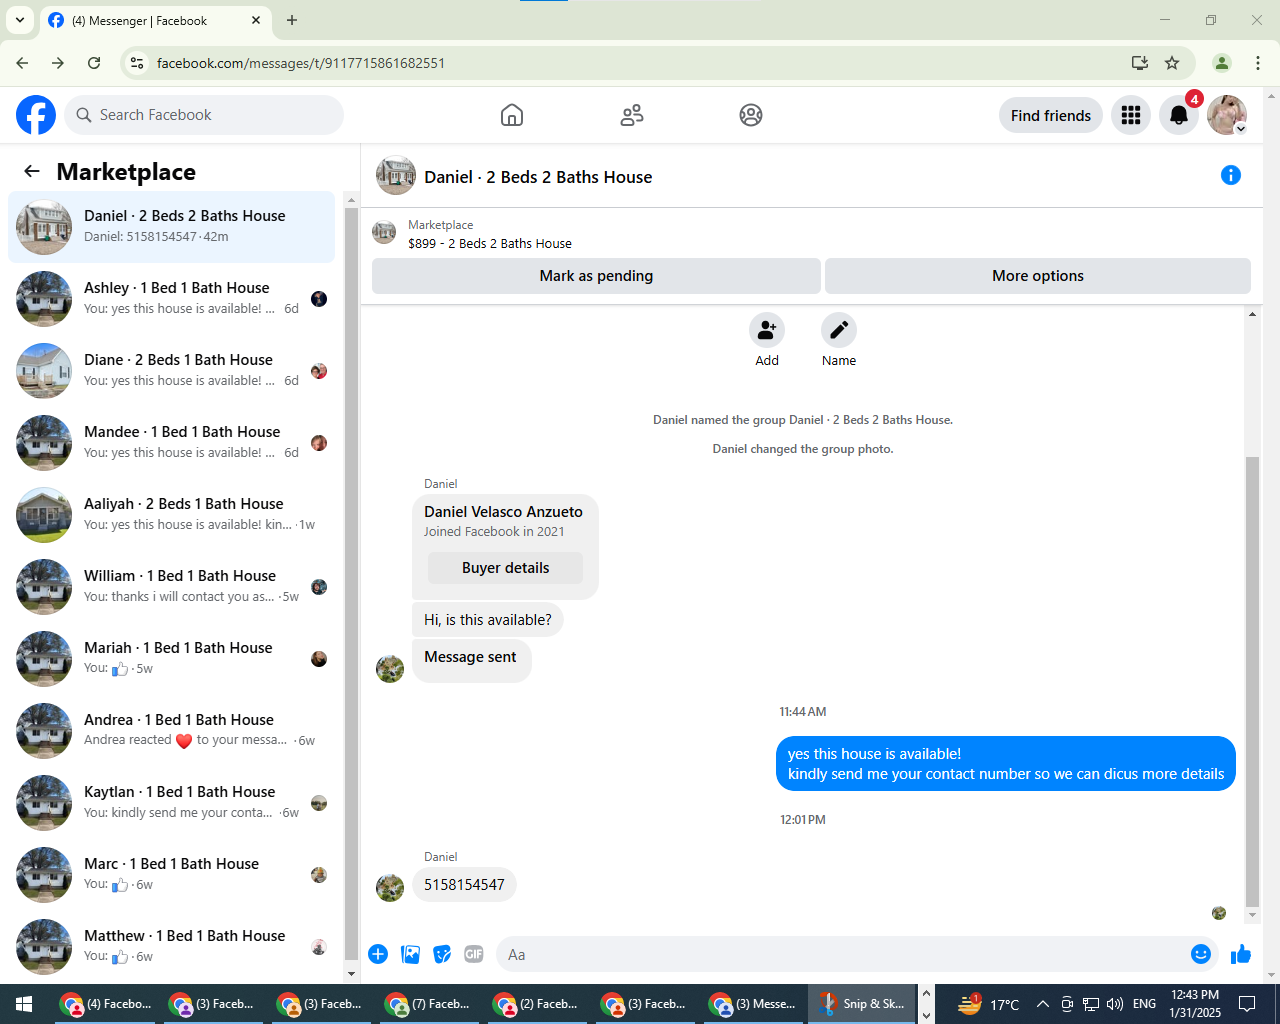This screenshot has width=1280, height=1024.
Task: Click the conversation header house thumbnail
Action: tap(396, 175)
